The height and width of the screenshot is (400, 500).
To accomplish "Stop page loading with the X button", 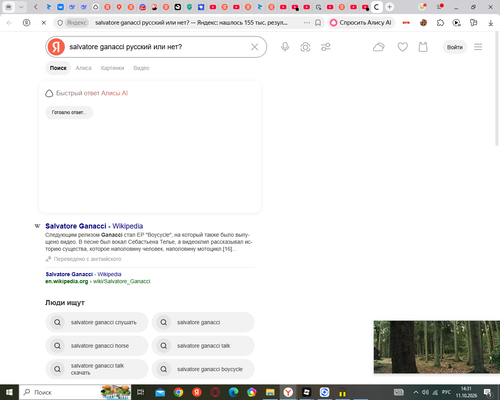I will pyautogui.click(x=44, y=23).
